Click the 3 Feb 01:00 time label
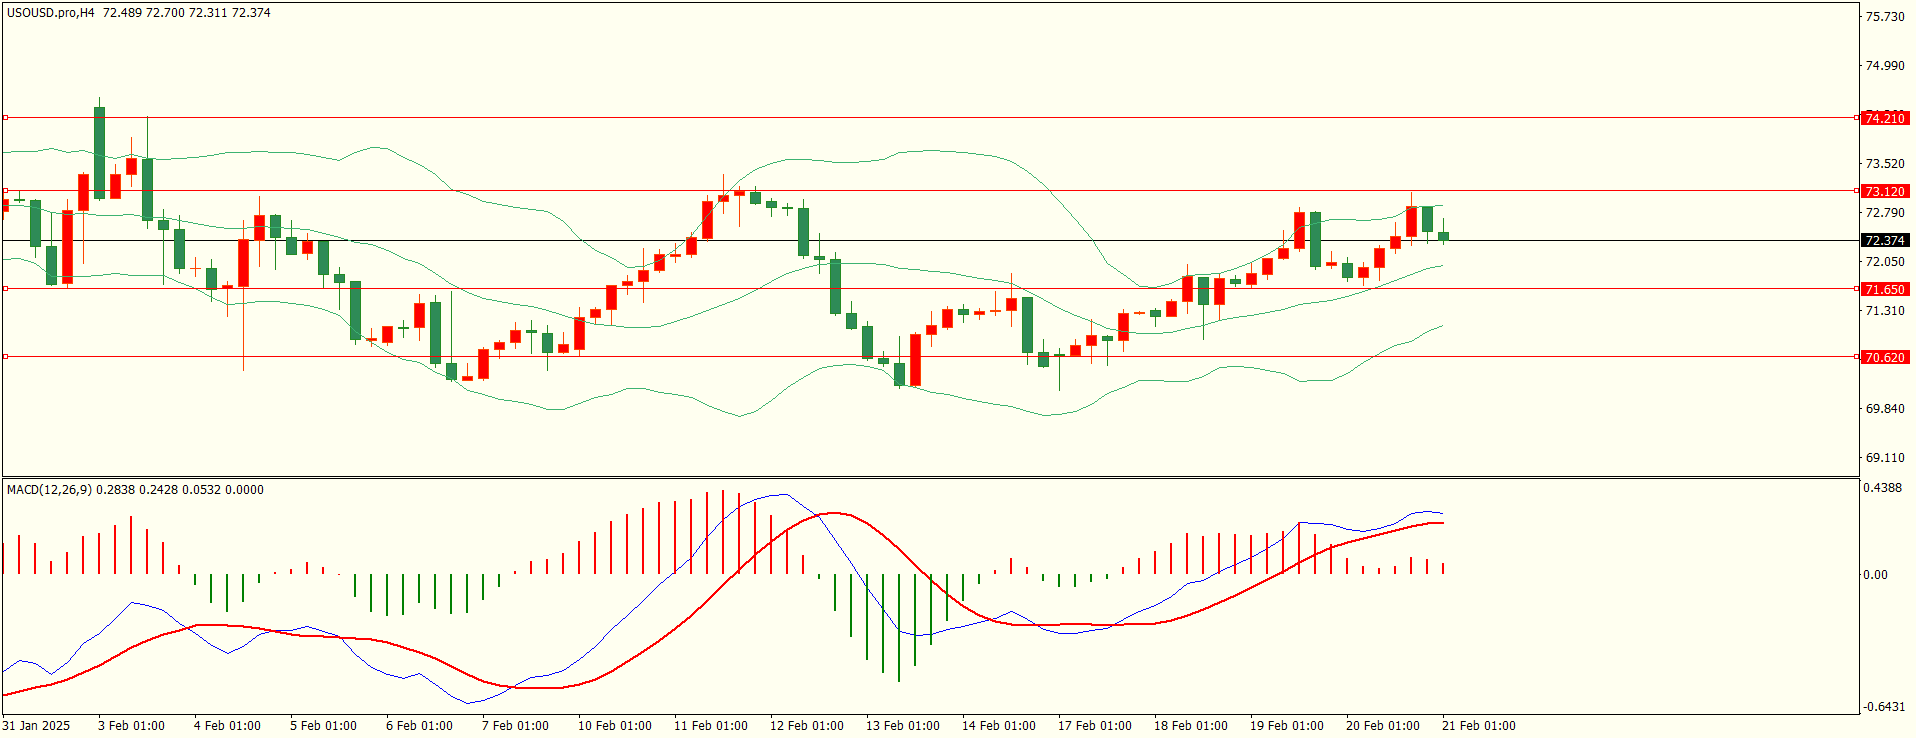The height and width of the screenshot is (738, 1916). 131,726
